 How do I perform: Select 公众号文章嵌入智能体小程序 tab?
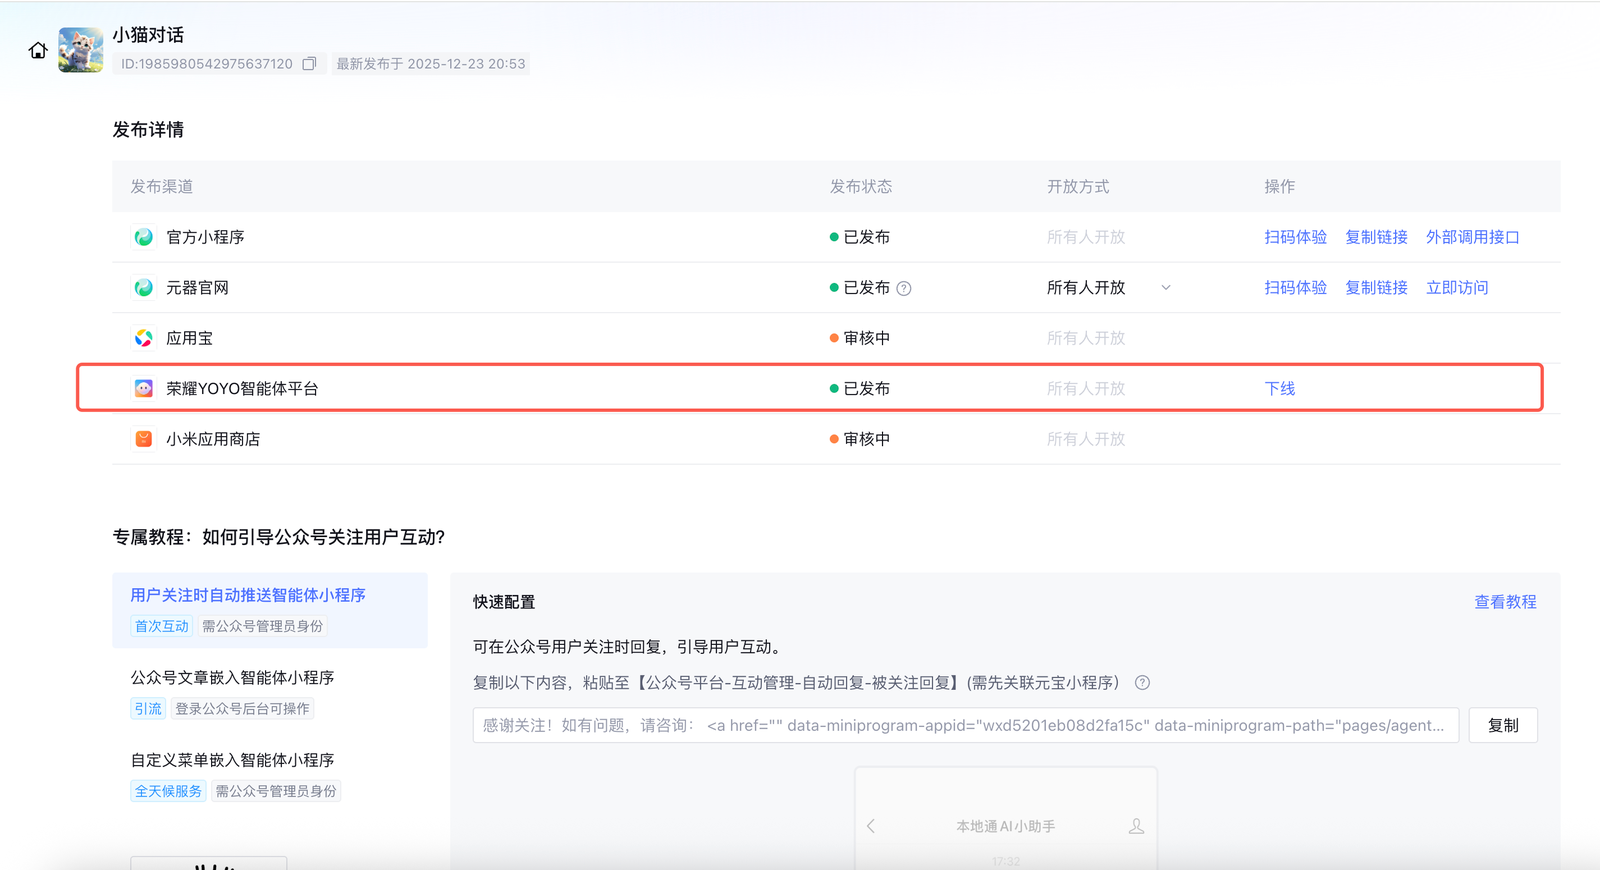(x=232, y=678)
